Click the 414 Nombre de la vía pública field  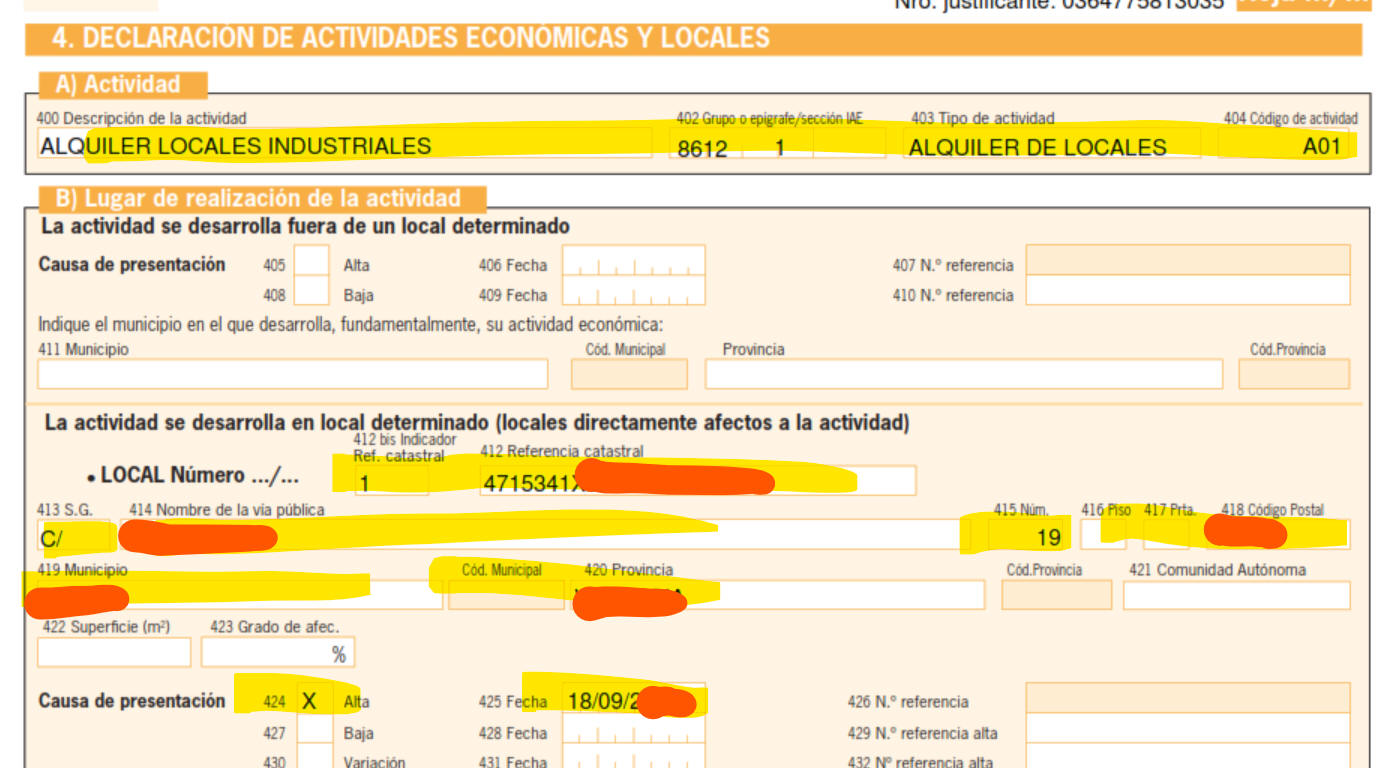tap(545, 535)
